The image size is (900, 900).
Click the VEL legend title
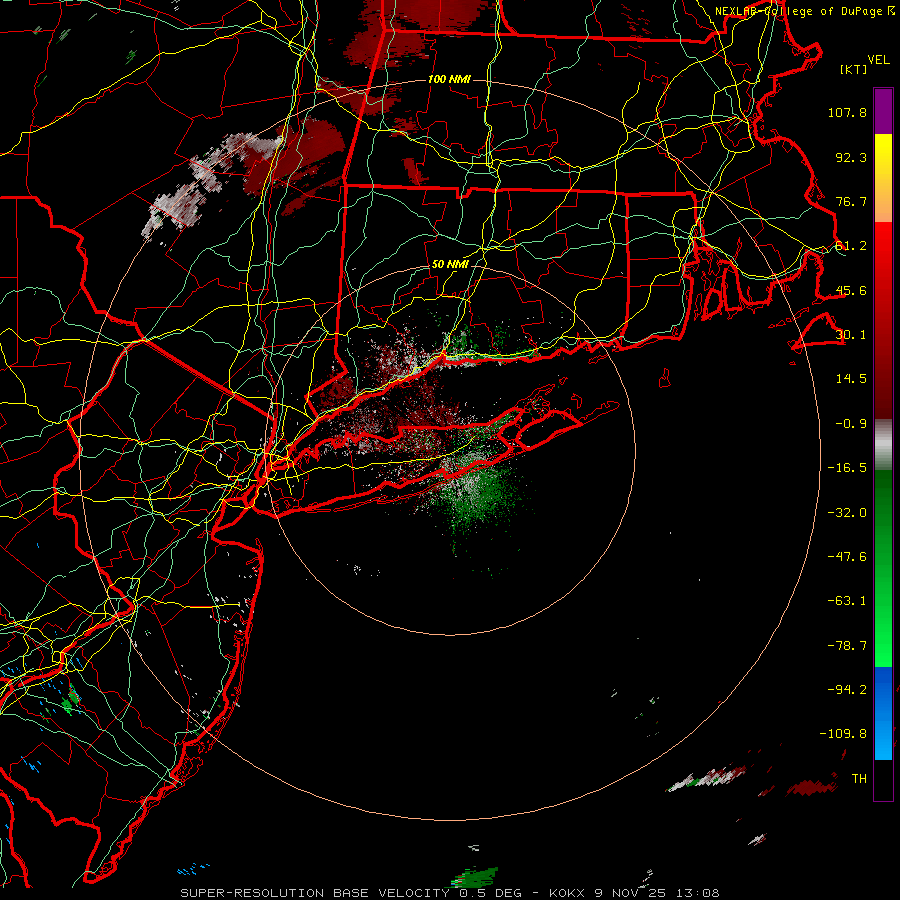(878, 60)
